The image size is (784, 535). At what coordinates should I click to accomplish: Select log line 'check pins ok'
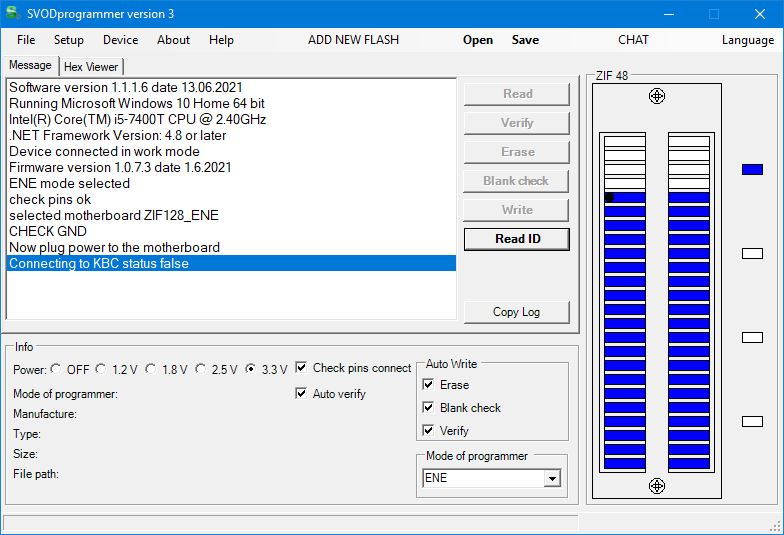pyautogui.click(x=231, y=199)
